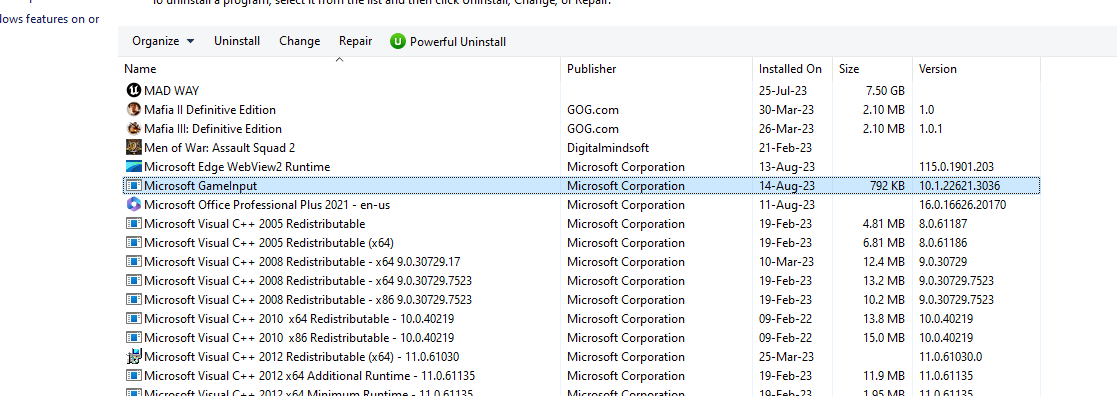Click the 792 KB size value
This screenshot has height=396, width=1117.
point(887,186)
